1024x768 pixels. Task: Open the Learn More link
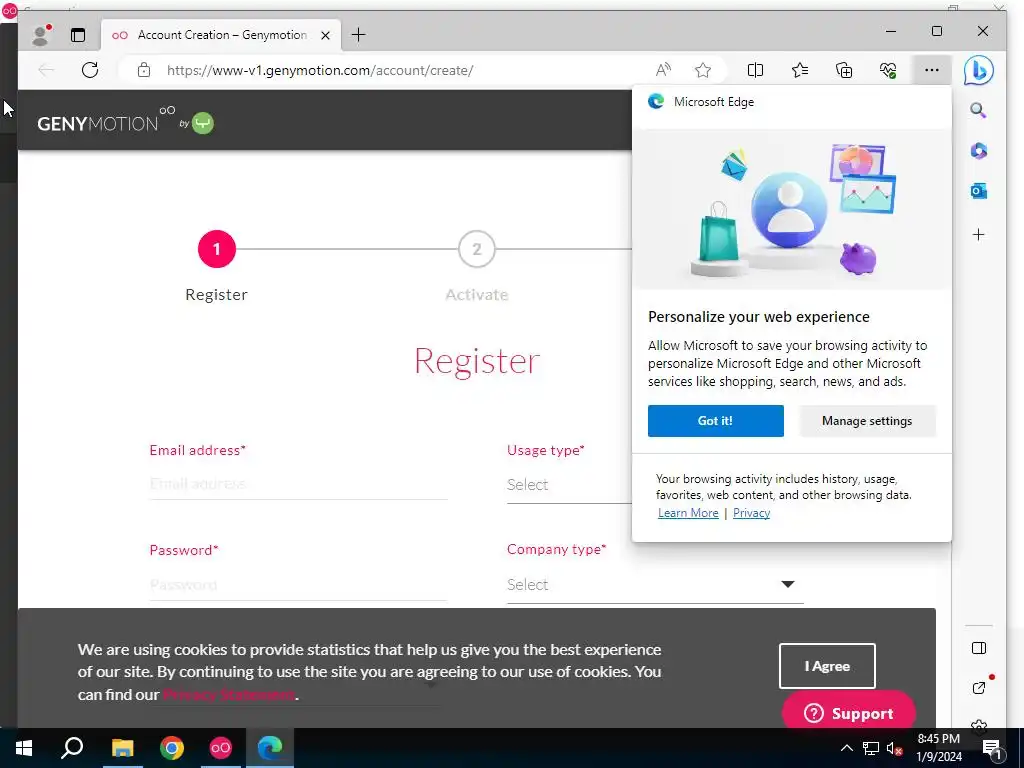(x=688, y=513)
